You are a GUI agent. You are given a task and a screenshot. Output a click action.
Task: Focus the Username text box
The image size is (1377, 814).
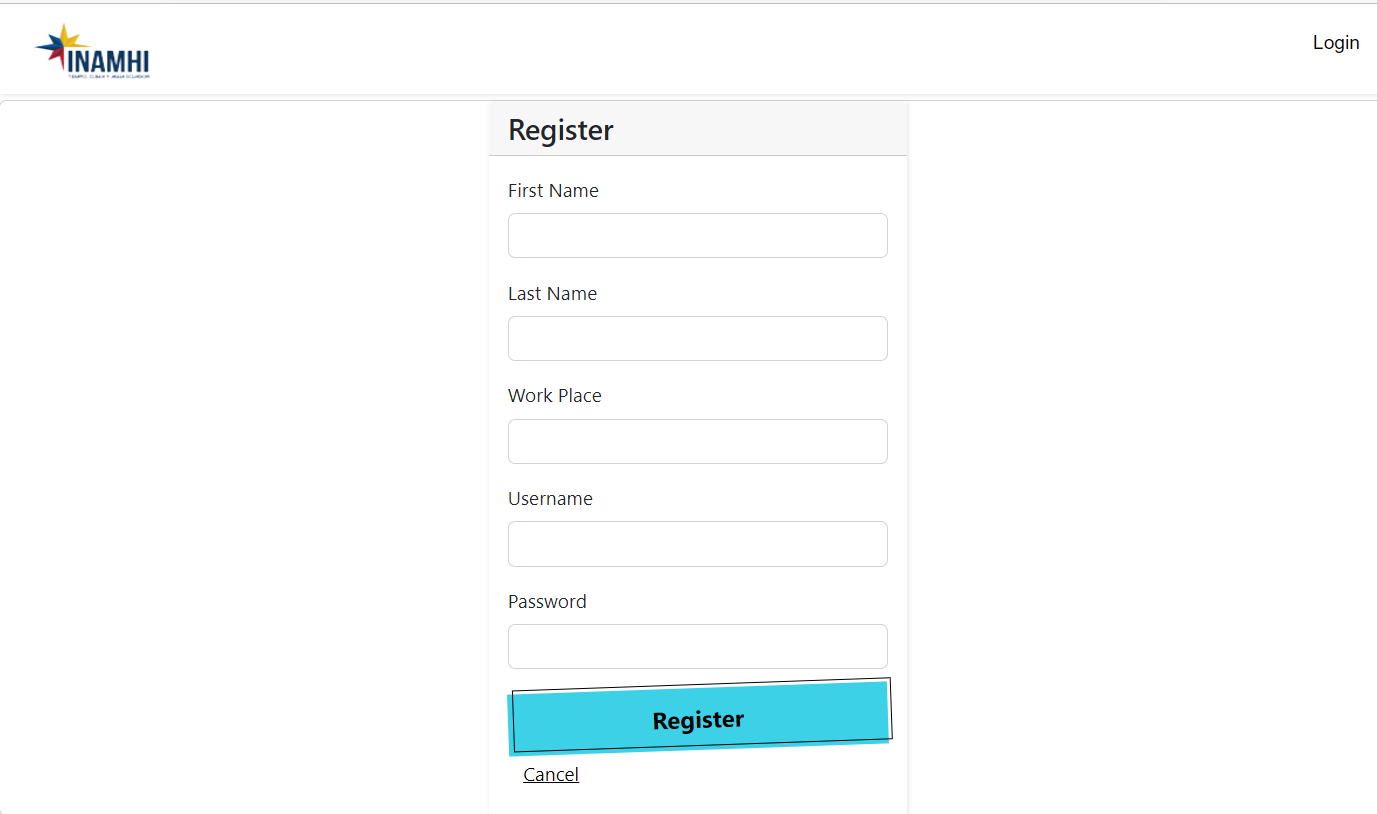pos(697,543)
